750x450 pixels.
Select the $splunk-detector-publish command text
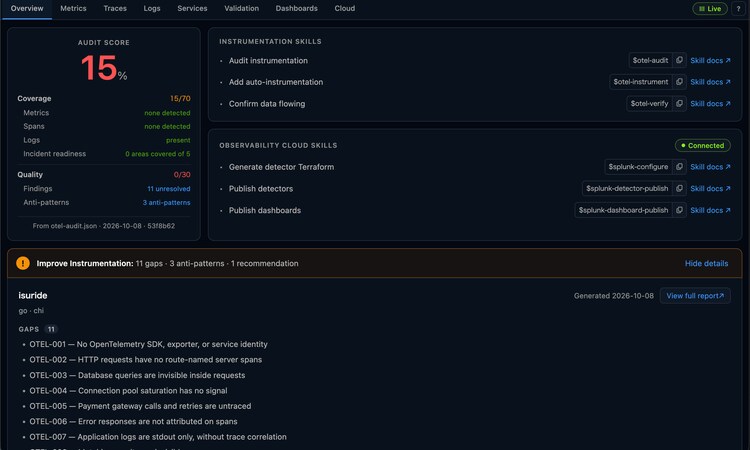pos(627,188)
